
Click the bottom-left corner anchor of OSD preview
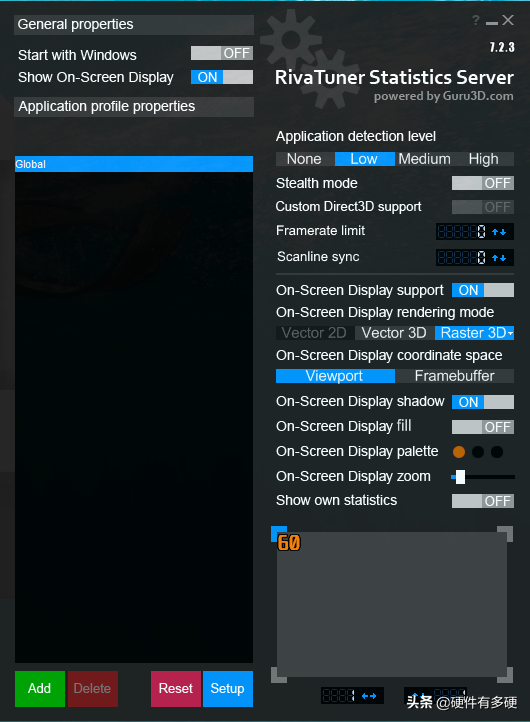279,675
